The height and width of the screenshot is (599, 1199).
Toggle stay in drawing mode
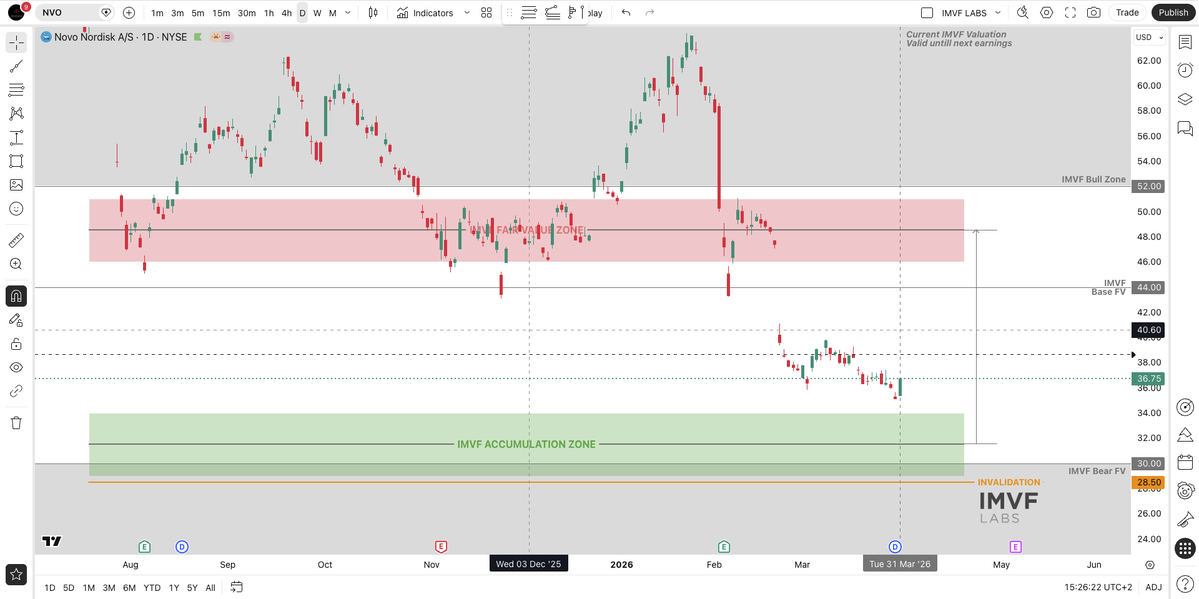pyautogui.click(x=16, y=320)
